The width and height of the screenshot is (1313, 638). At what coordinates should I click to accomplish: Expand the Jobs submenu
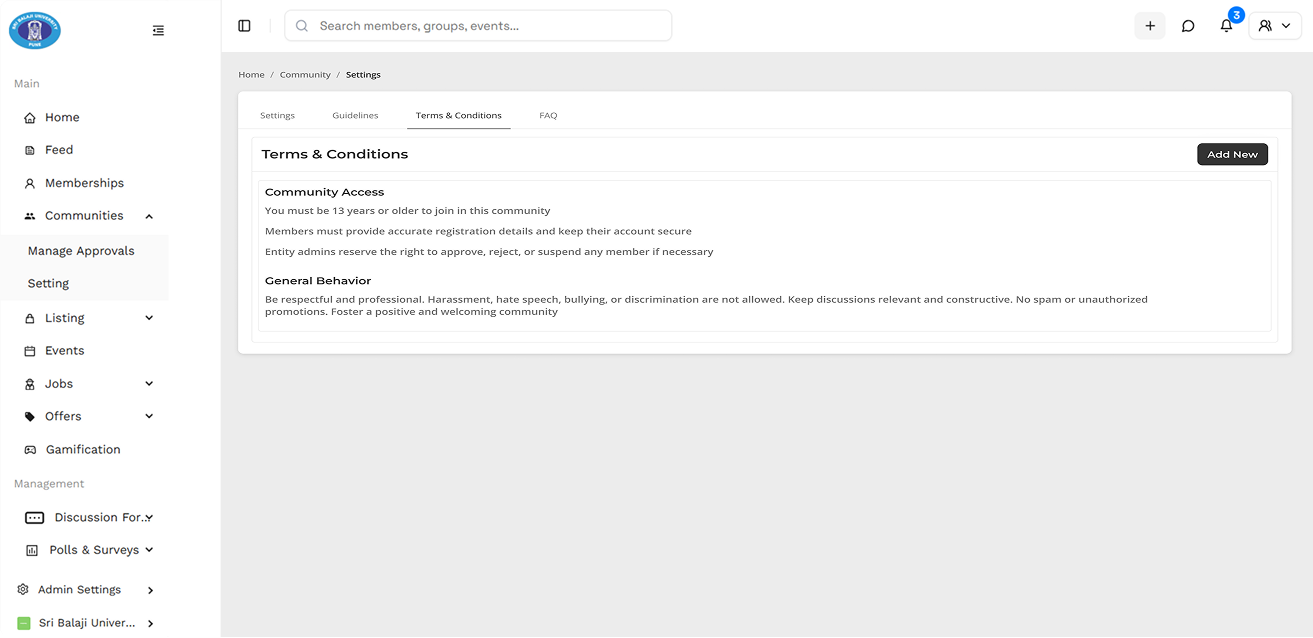pyautogui.click(x=149, y=384)
